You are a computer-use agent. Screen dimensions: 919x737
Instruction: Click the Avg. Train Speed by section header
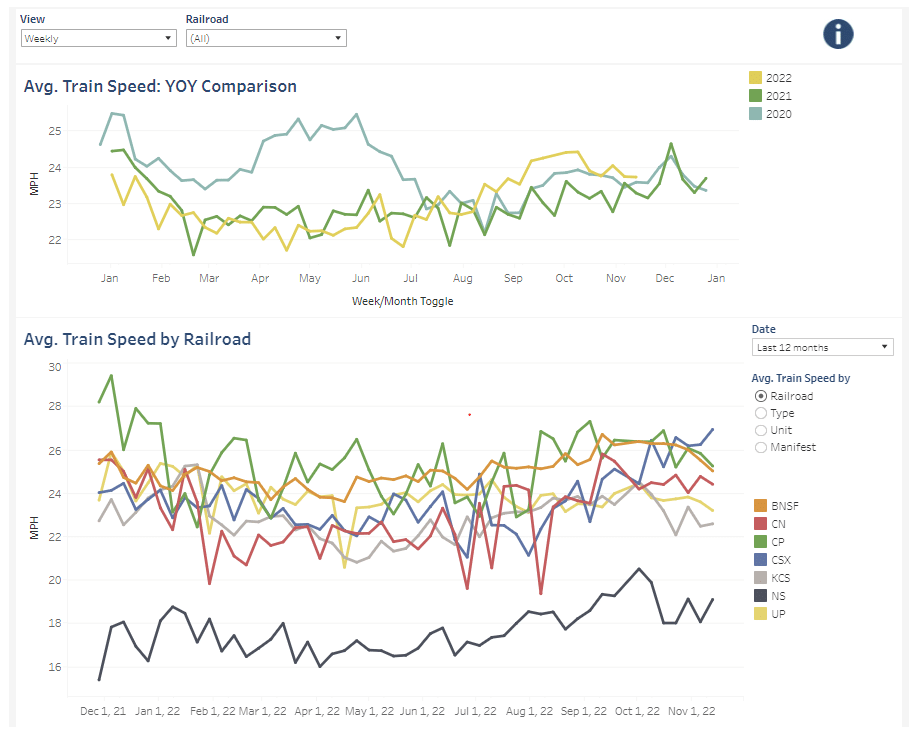pyautogui.click(x=799, y=378)
